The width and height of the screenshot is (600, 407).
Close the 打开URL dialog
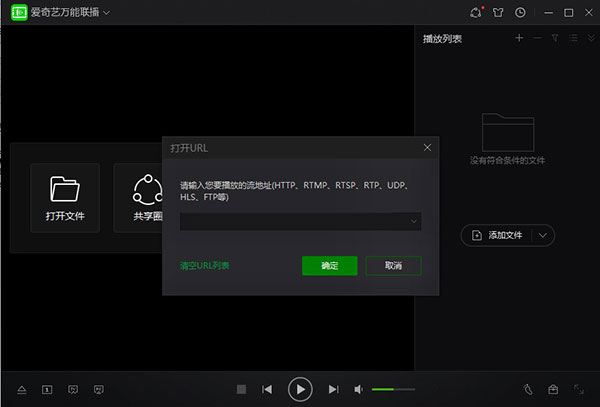click(427, 147)
